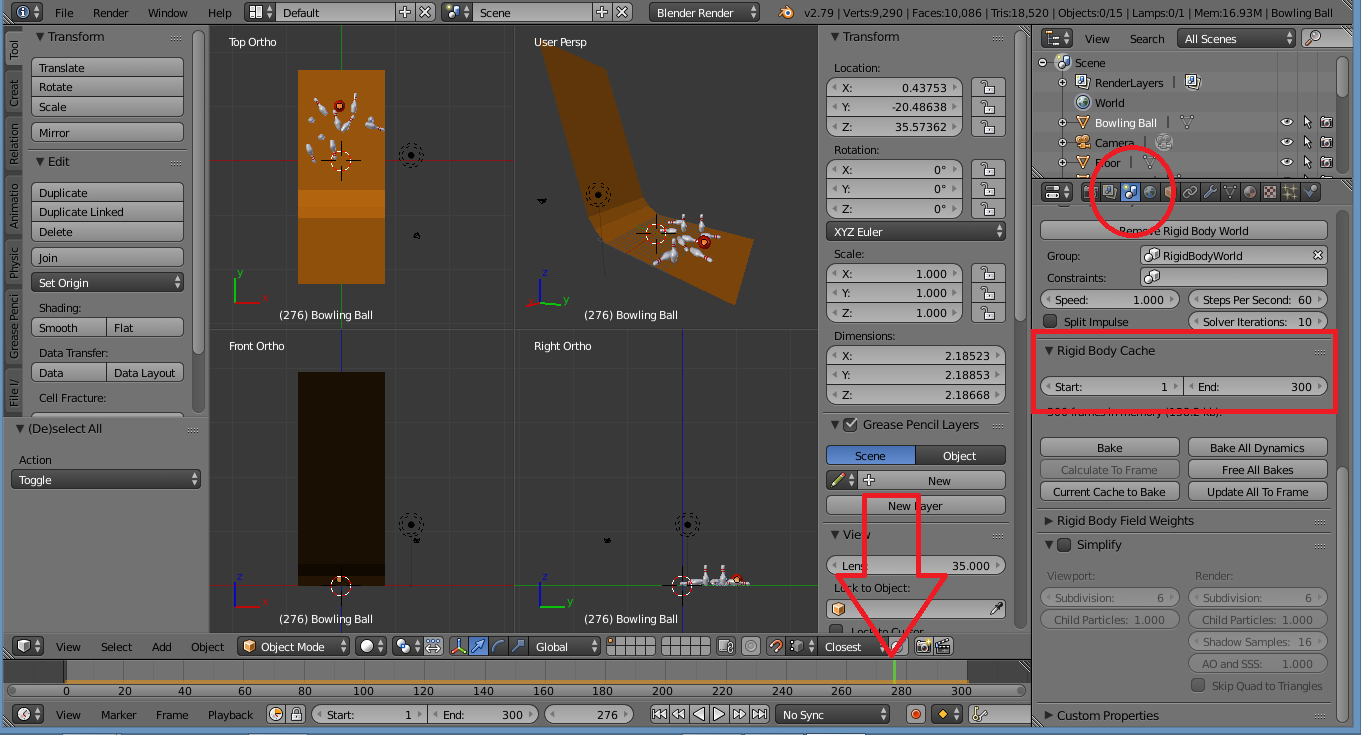
Task: Open the Render menu
Action: 110,13
